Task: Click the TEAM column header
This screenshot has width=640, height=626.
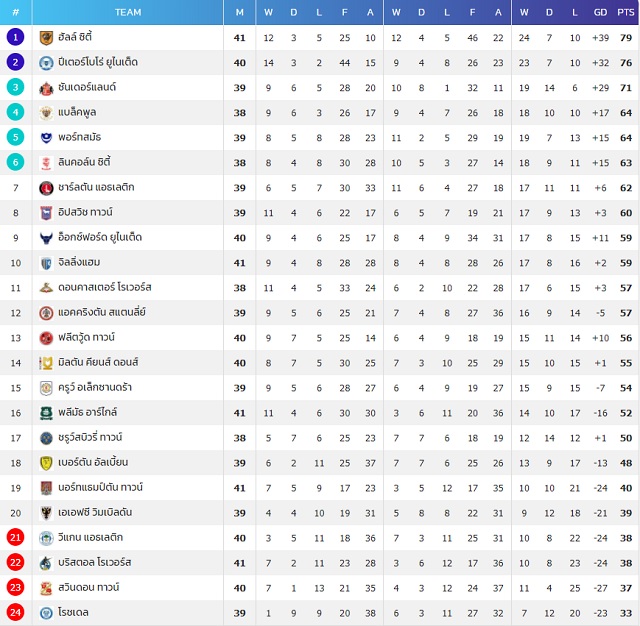Action: click(128, 12)
